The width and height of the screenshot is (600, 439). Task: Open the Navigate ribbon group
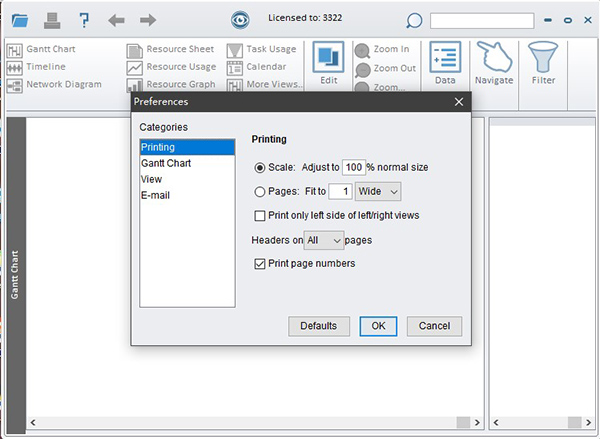[x=494, y=63]
